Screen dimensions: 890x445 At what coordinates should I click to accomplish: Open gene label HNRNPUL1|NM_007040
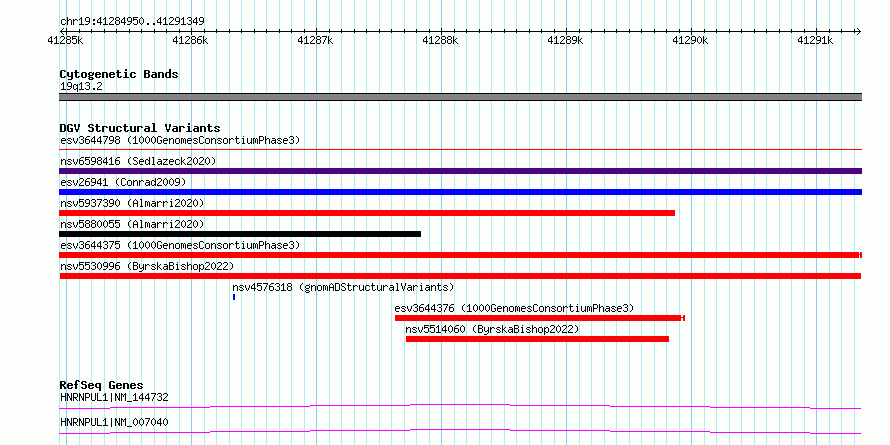[x=114, y=422]
